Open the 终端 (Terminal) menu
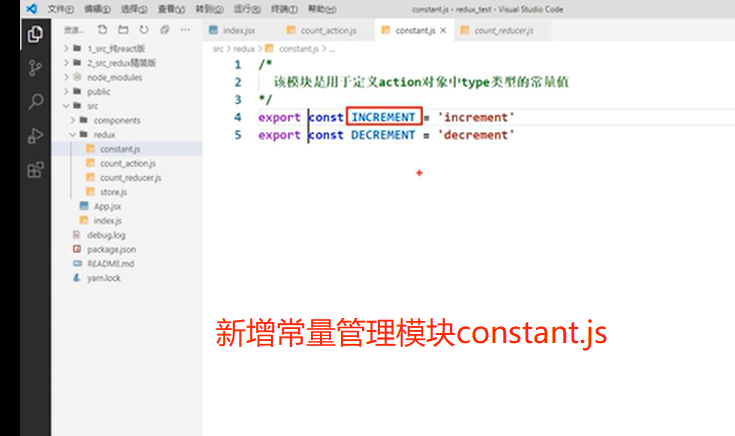Viewport: 735px width, 436px height. 284,9
